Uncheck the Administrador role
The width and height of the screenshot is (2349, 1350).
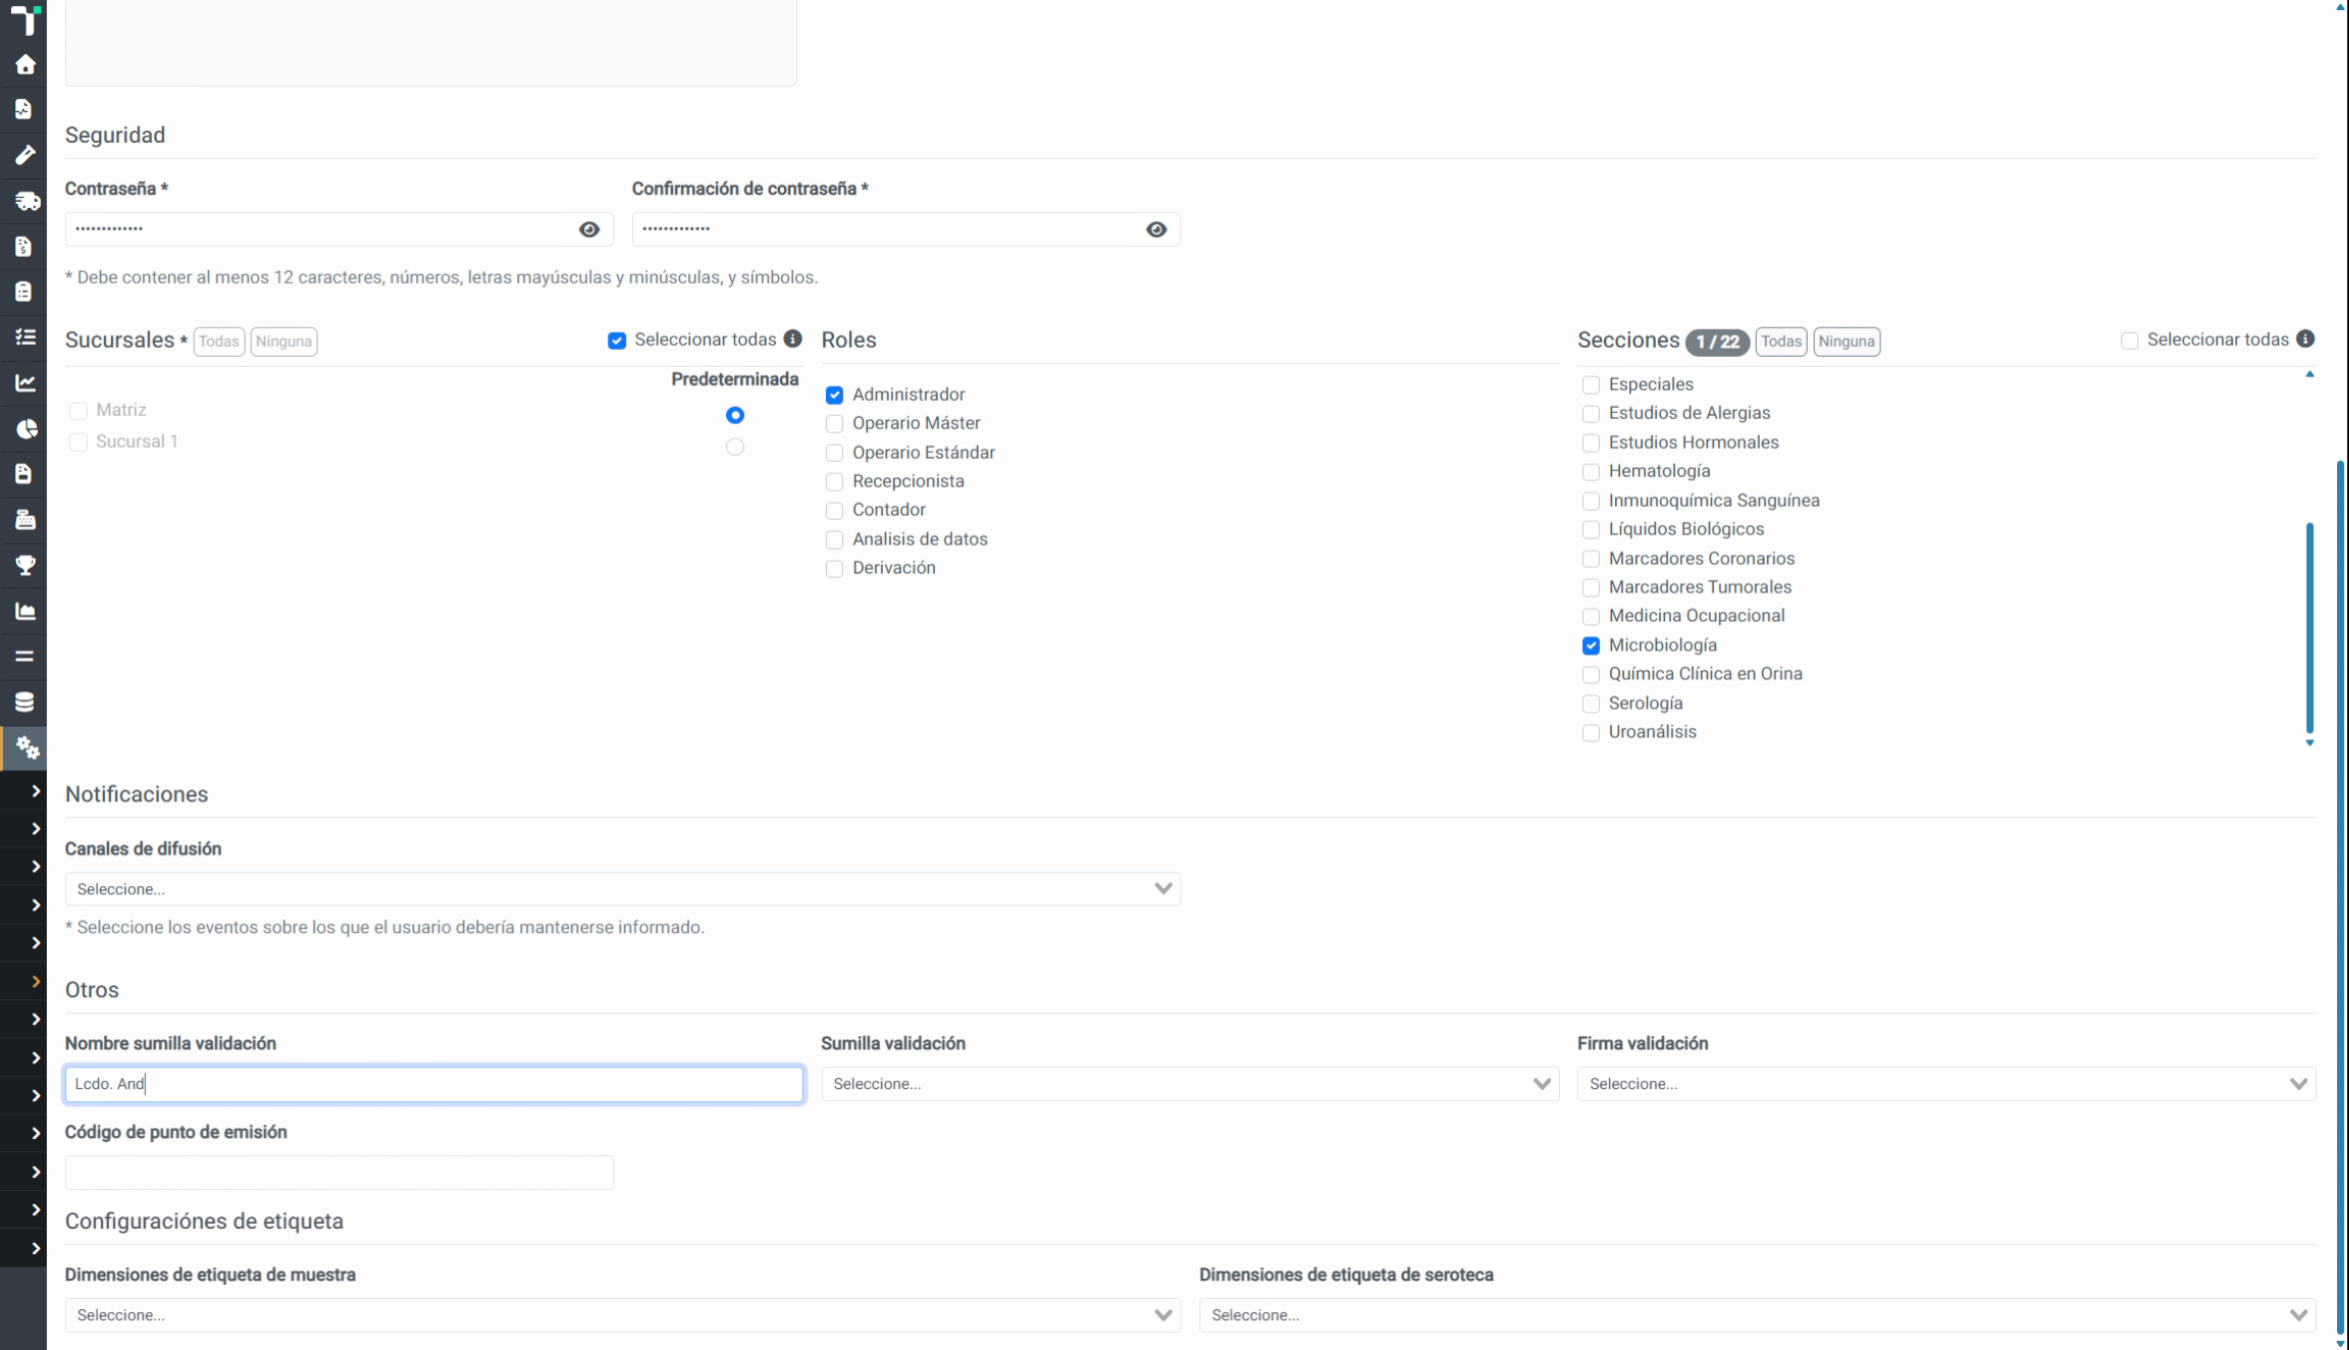834,395
